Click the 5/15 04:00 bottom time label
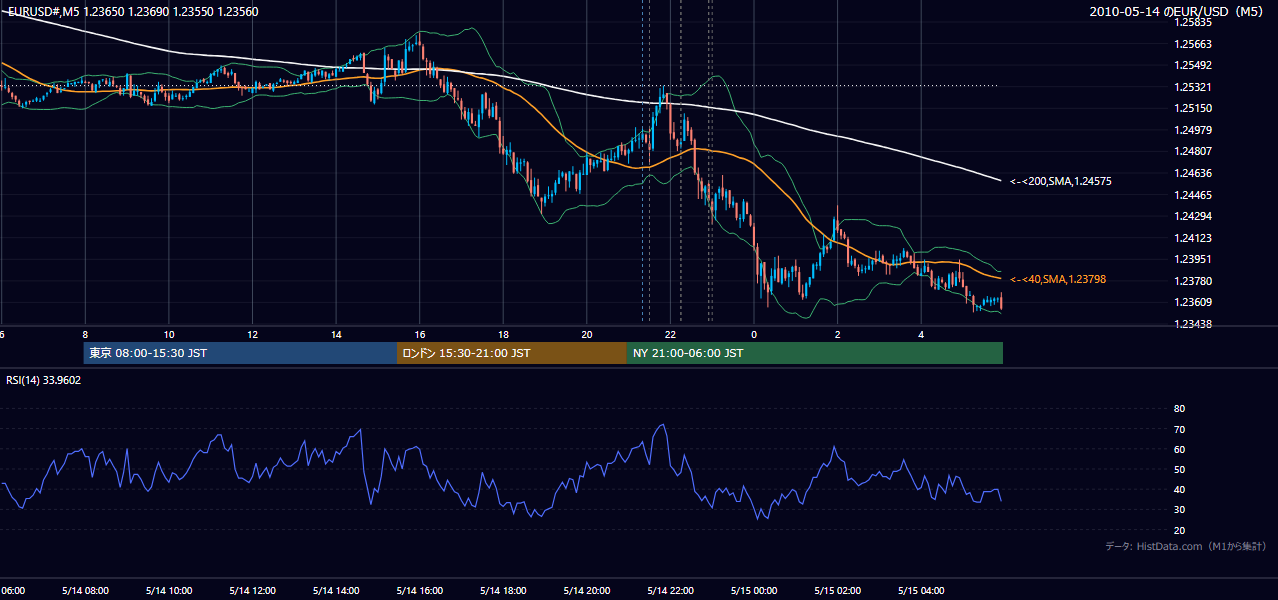 pyautogui.click(x=922, y=591)
